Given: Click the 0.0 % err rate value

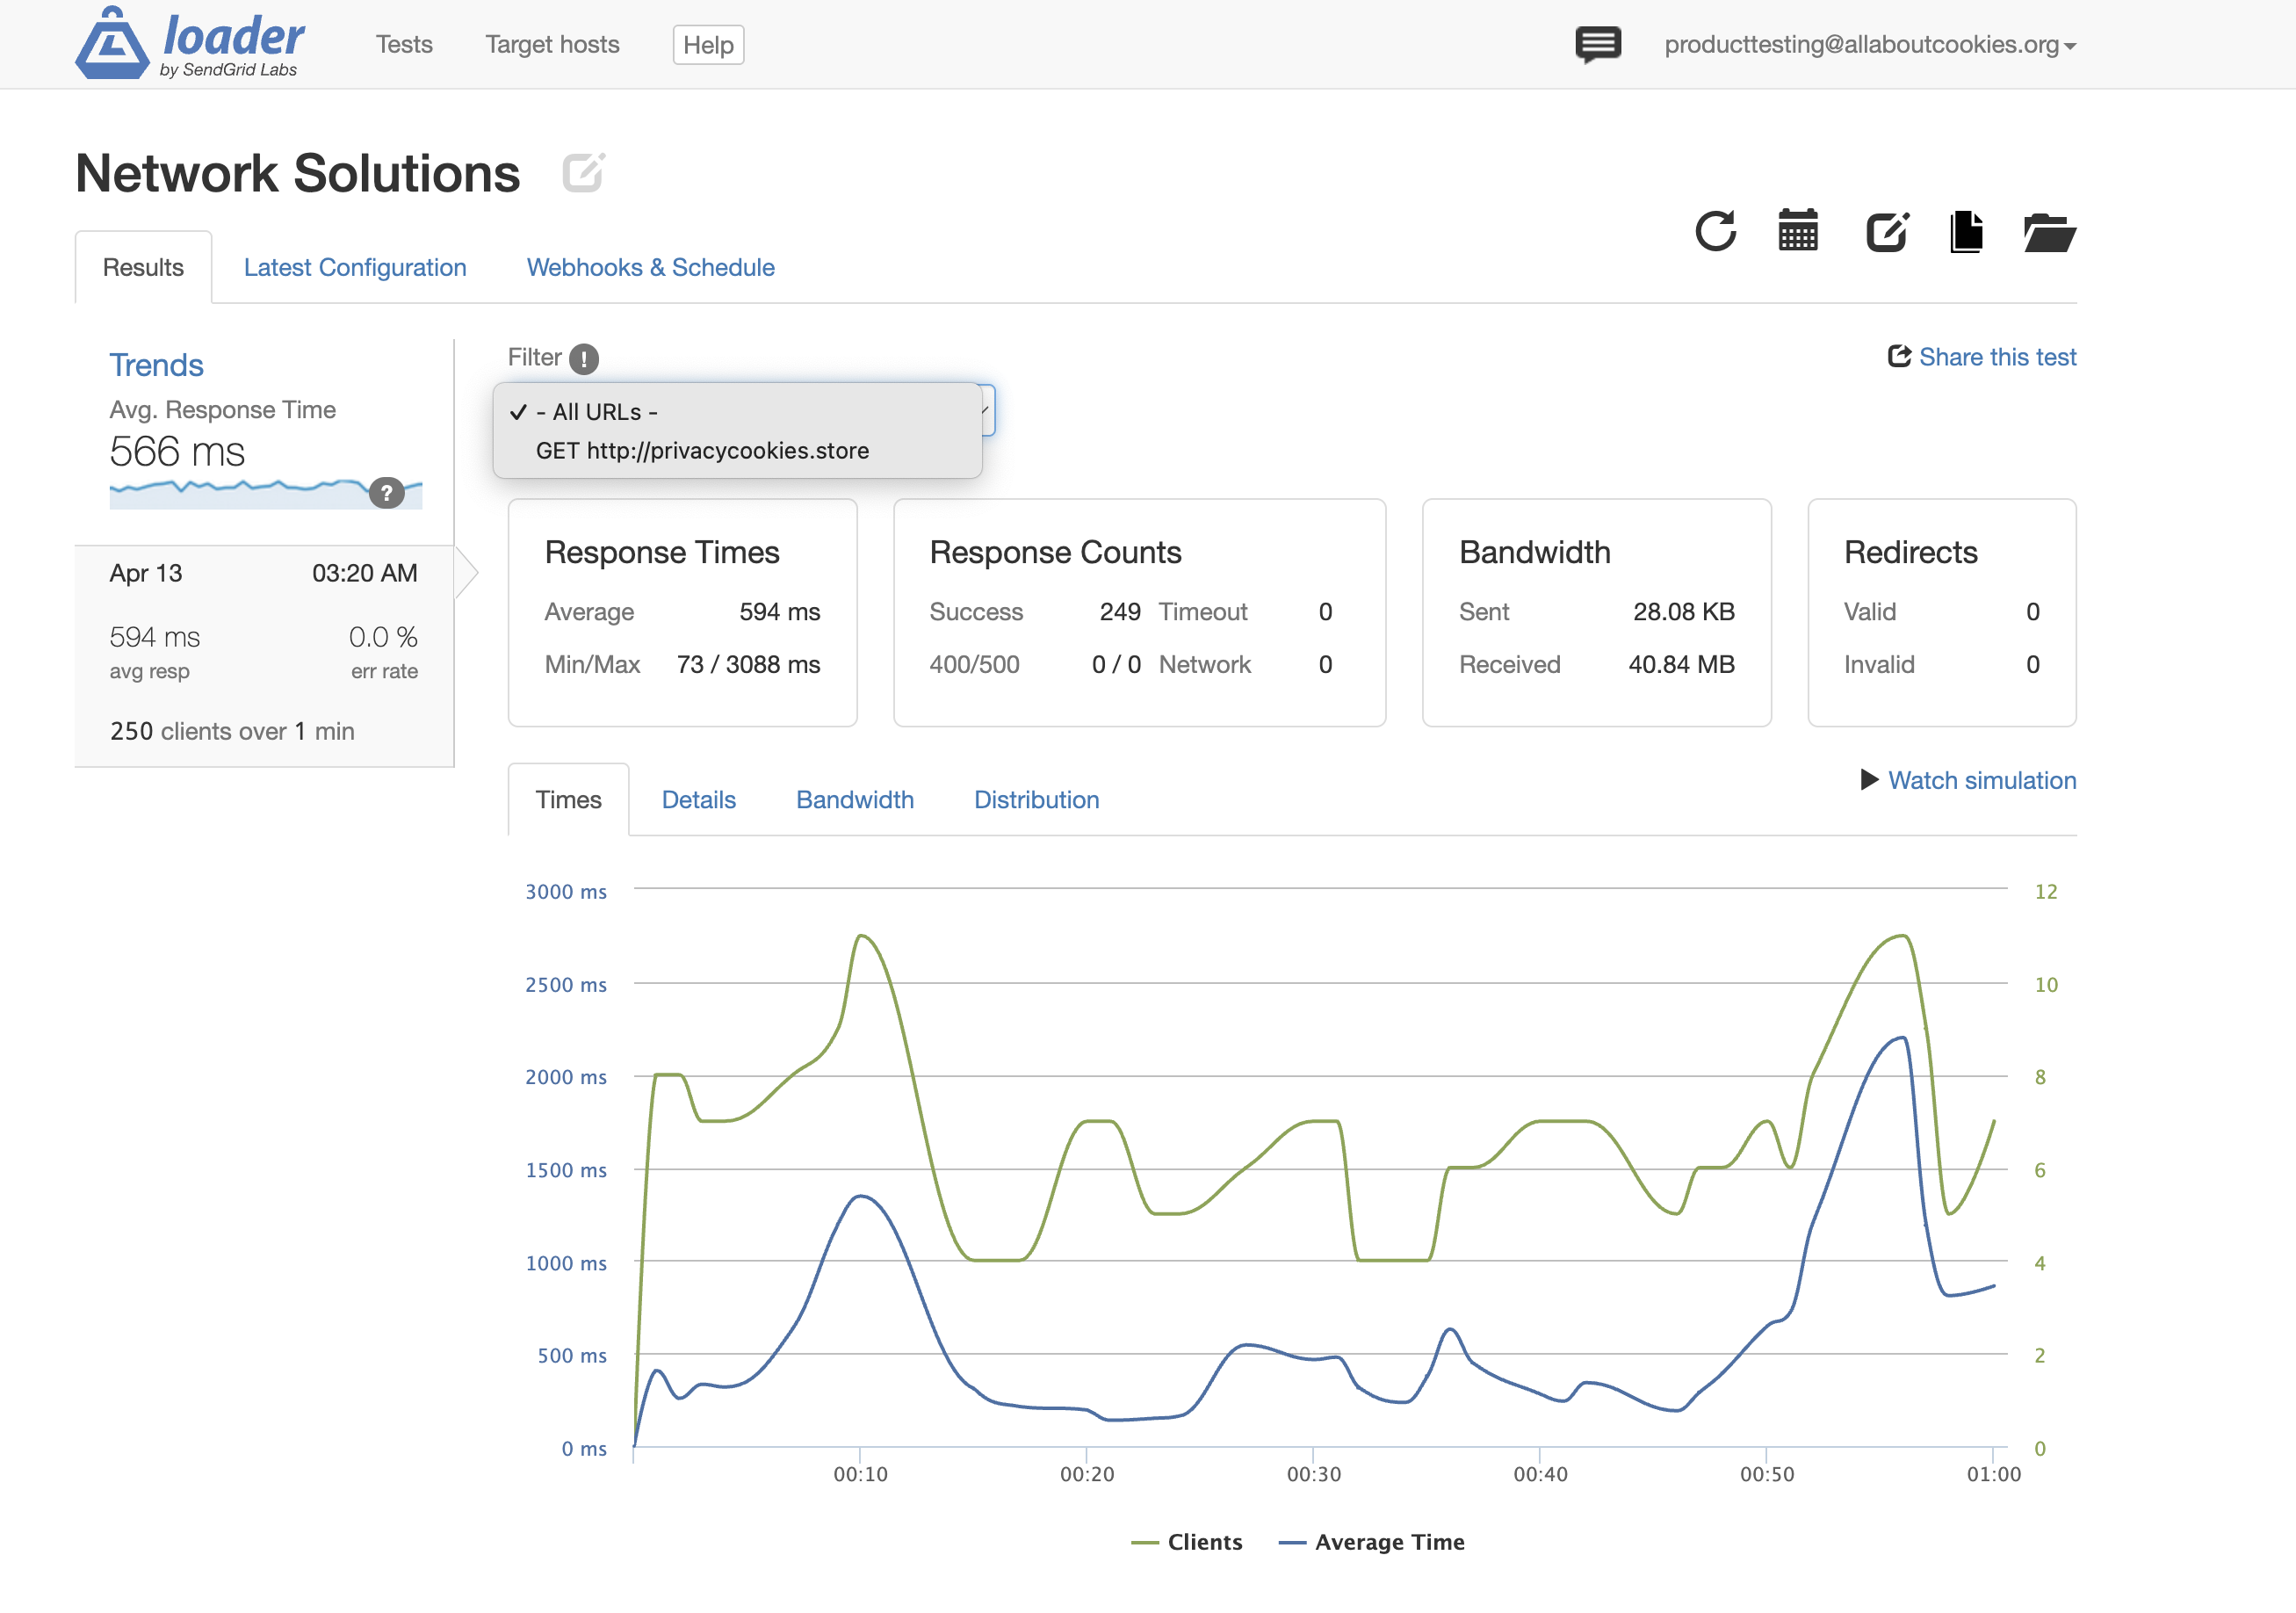Looking at the screenshot, I should coord(383,637).
